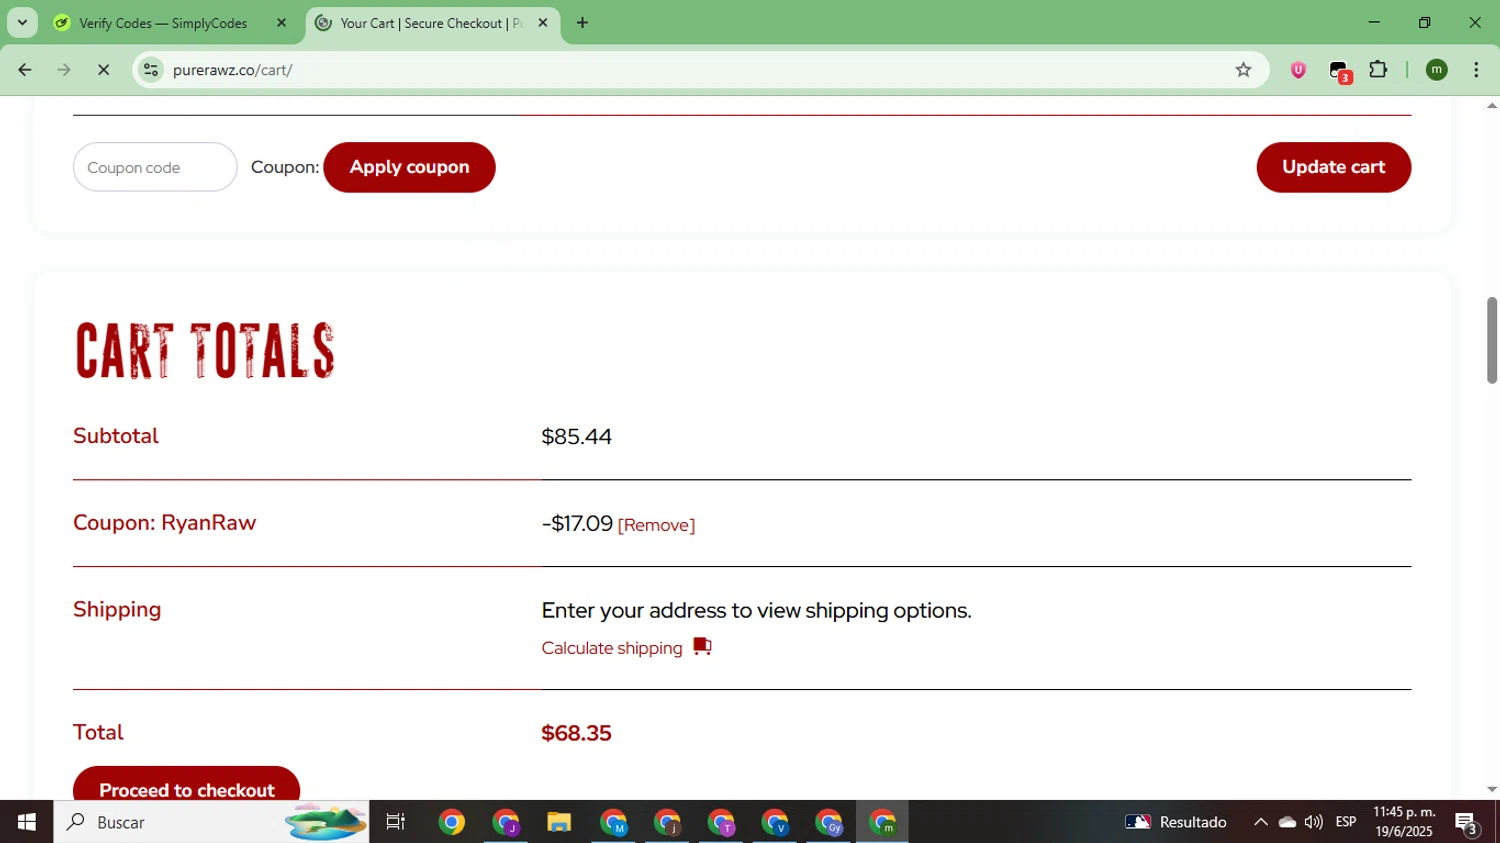Click the Buscar taskbar search box
Screen dimensions: 1500x843
point(211,822)
